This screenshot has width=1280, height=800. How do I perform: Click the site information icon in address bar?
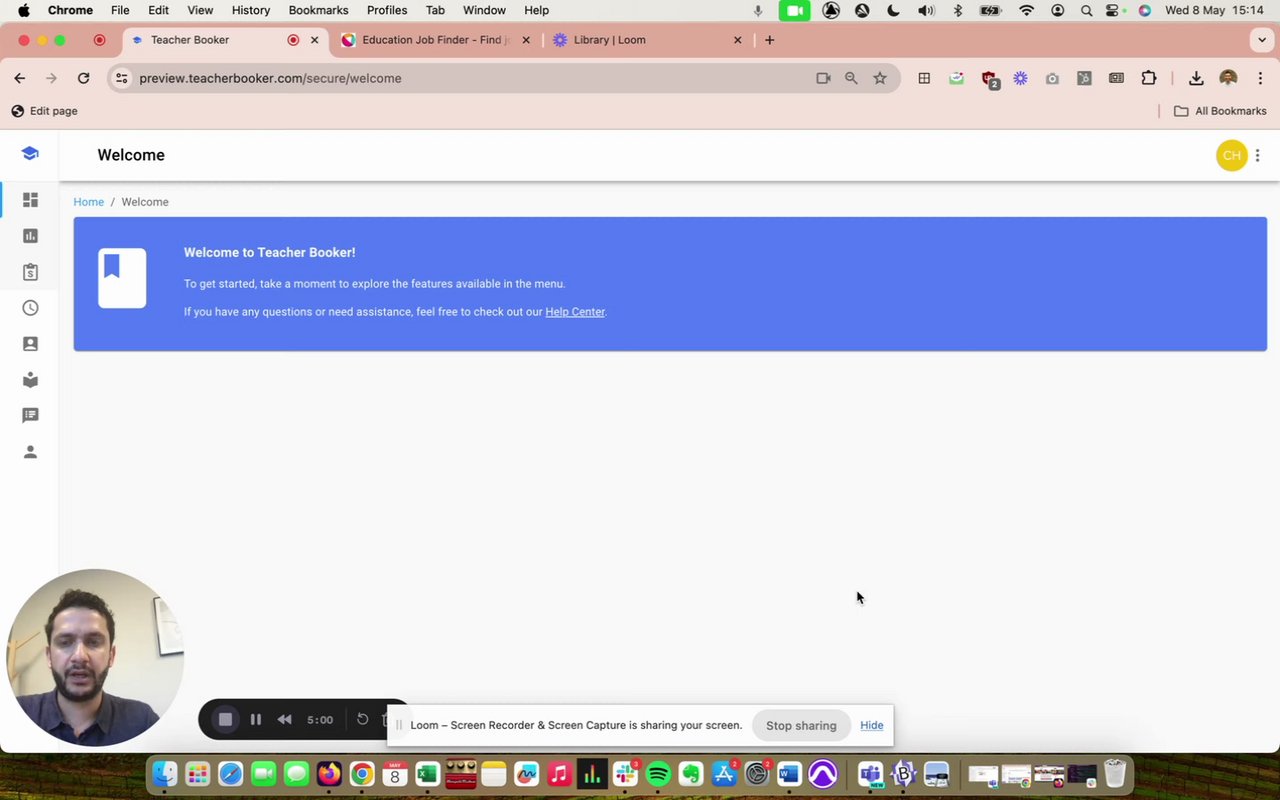(x=122, y=78)
